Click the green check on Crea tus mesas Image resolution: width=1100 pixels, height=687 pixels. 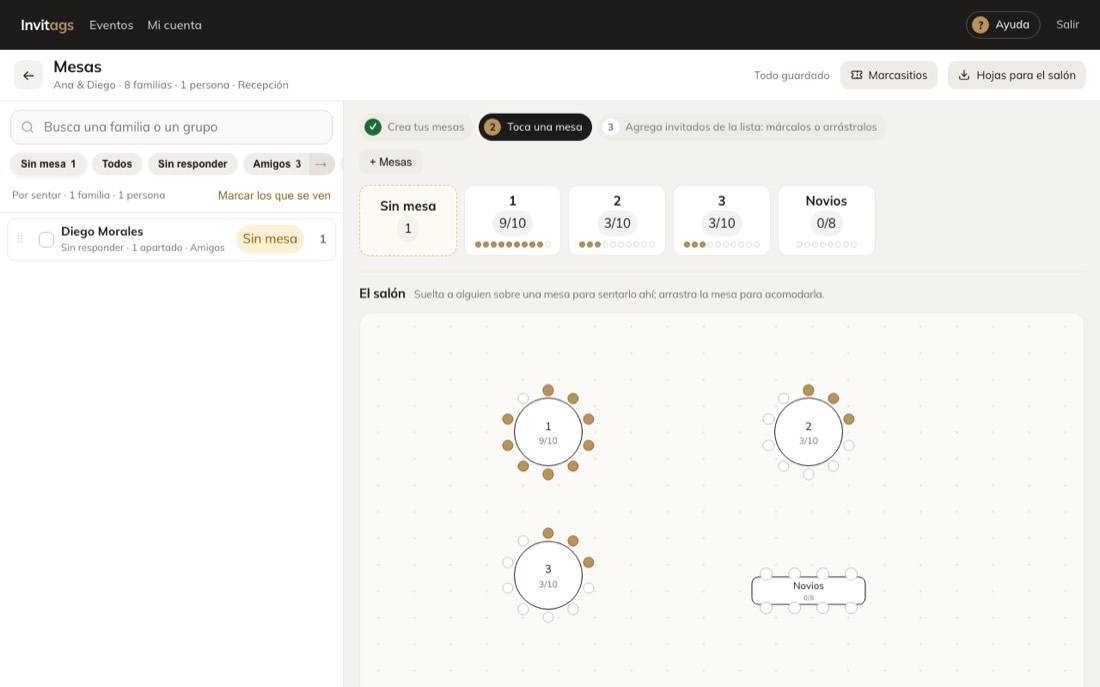pyautogui.click(x=373, y=127)
